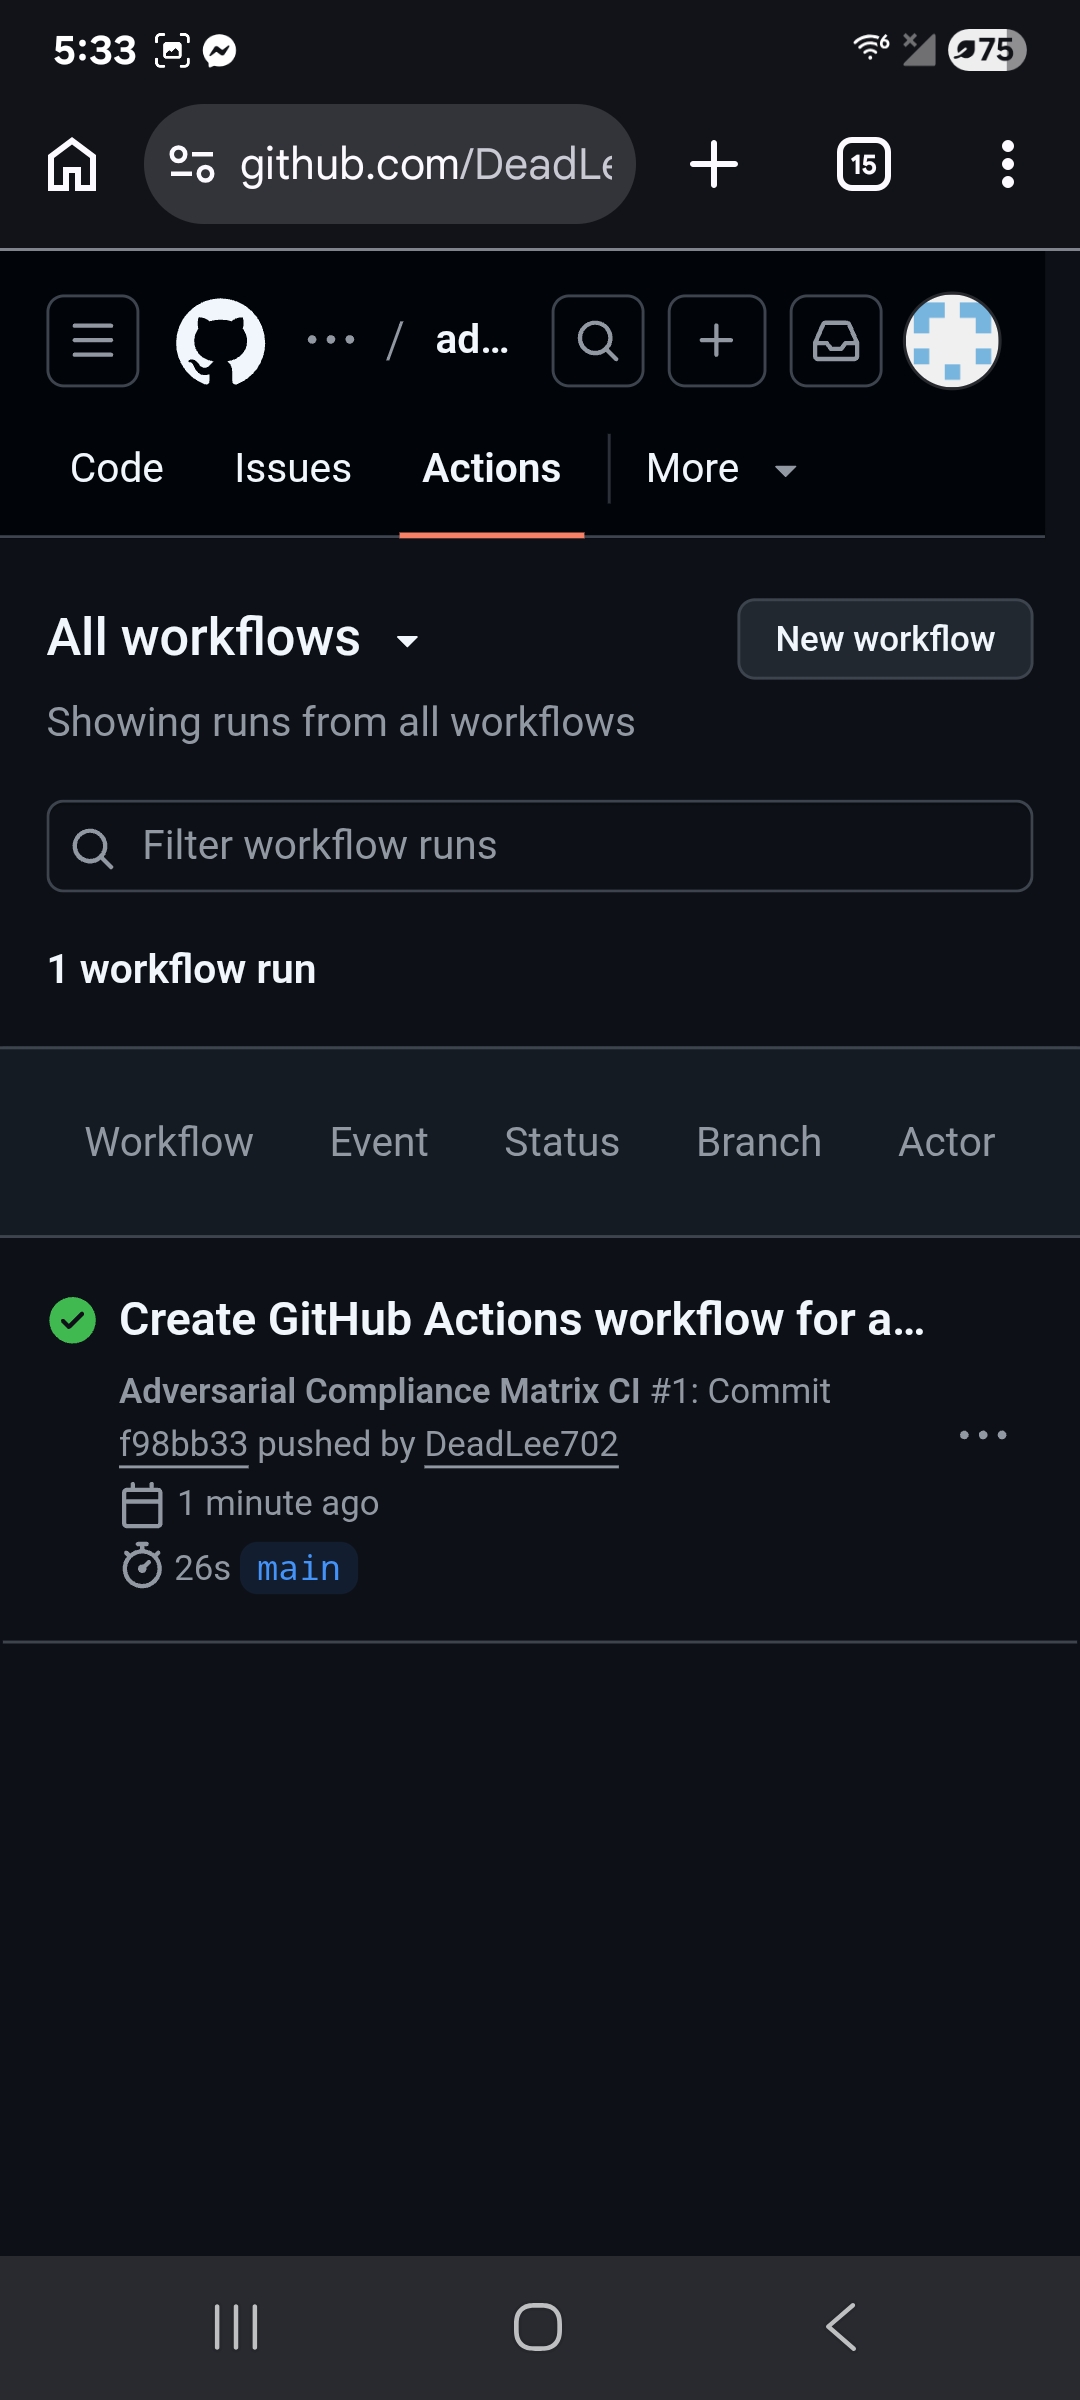Expand the All workflows dropdown
1080x2400 pixels.
(x=234, y=638)
